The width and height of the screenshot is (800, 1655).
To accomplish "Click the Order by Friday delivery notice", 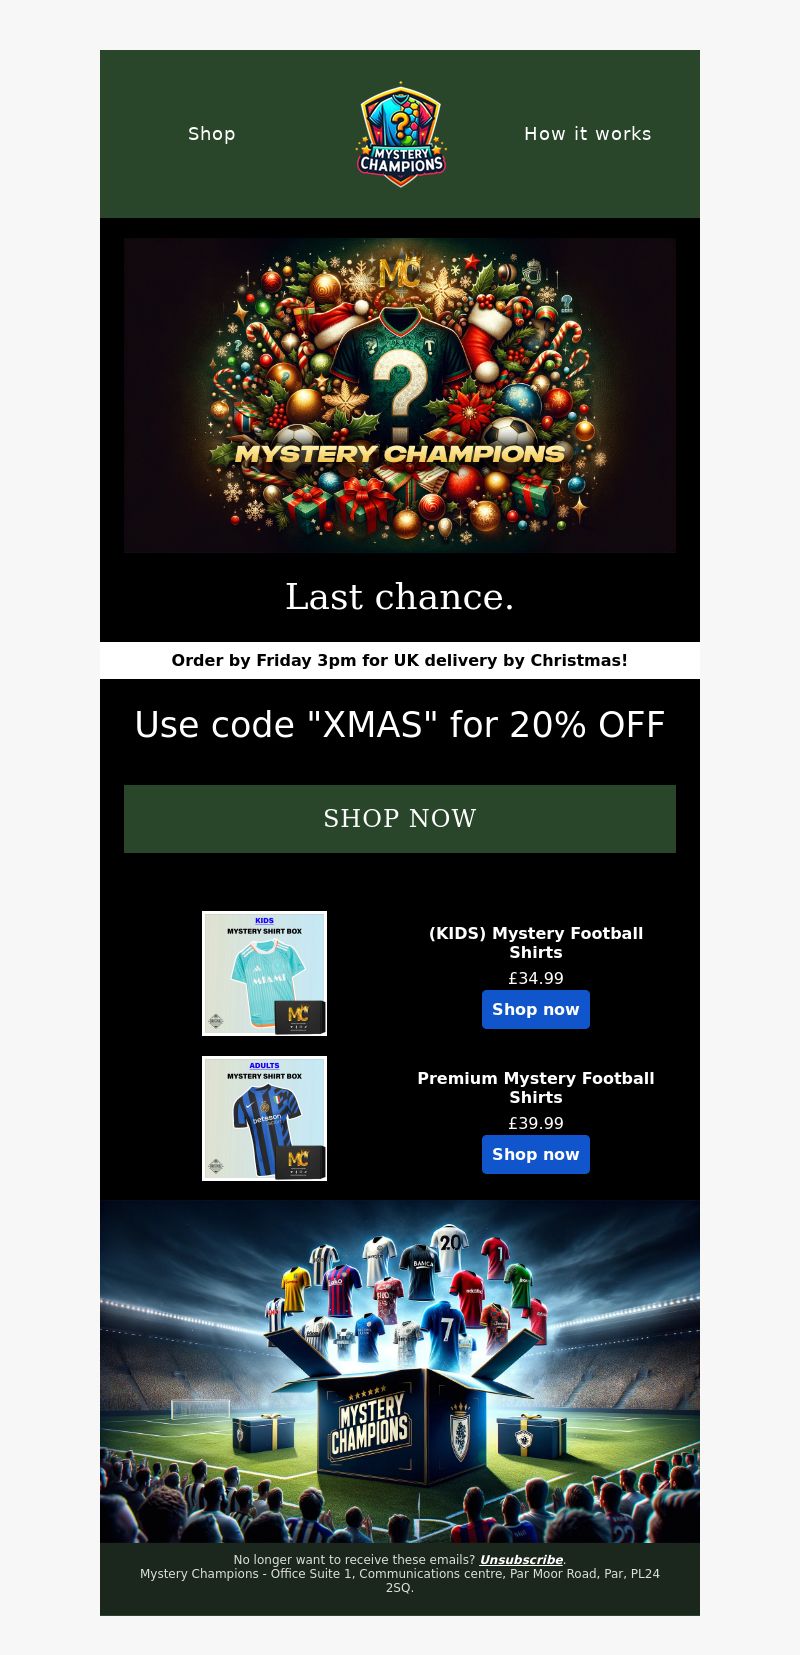I will [x=400, y=660].
